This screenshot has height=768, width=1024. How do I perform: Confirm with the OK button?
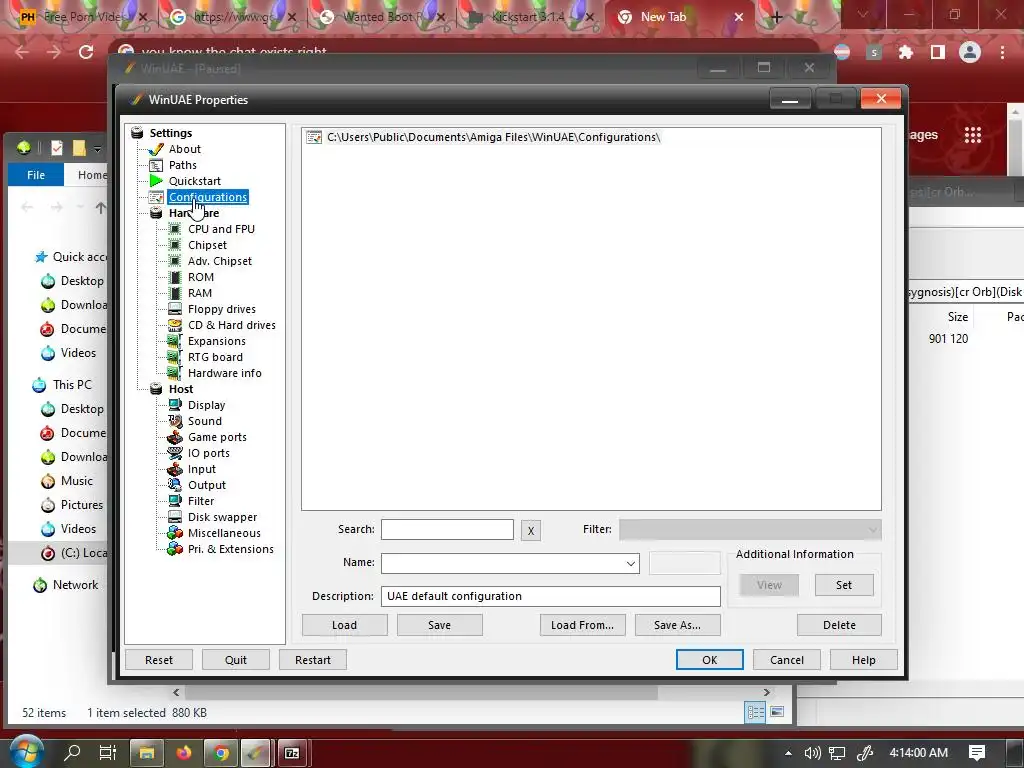[710, 660]
